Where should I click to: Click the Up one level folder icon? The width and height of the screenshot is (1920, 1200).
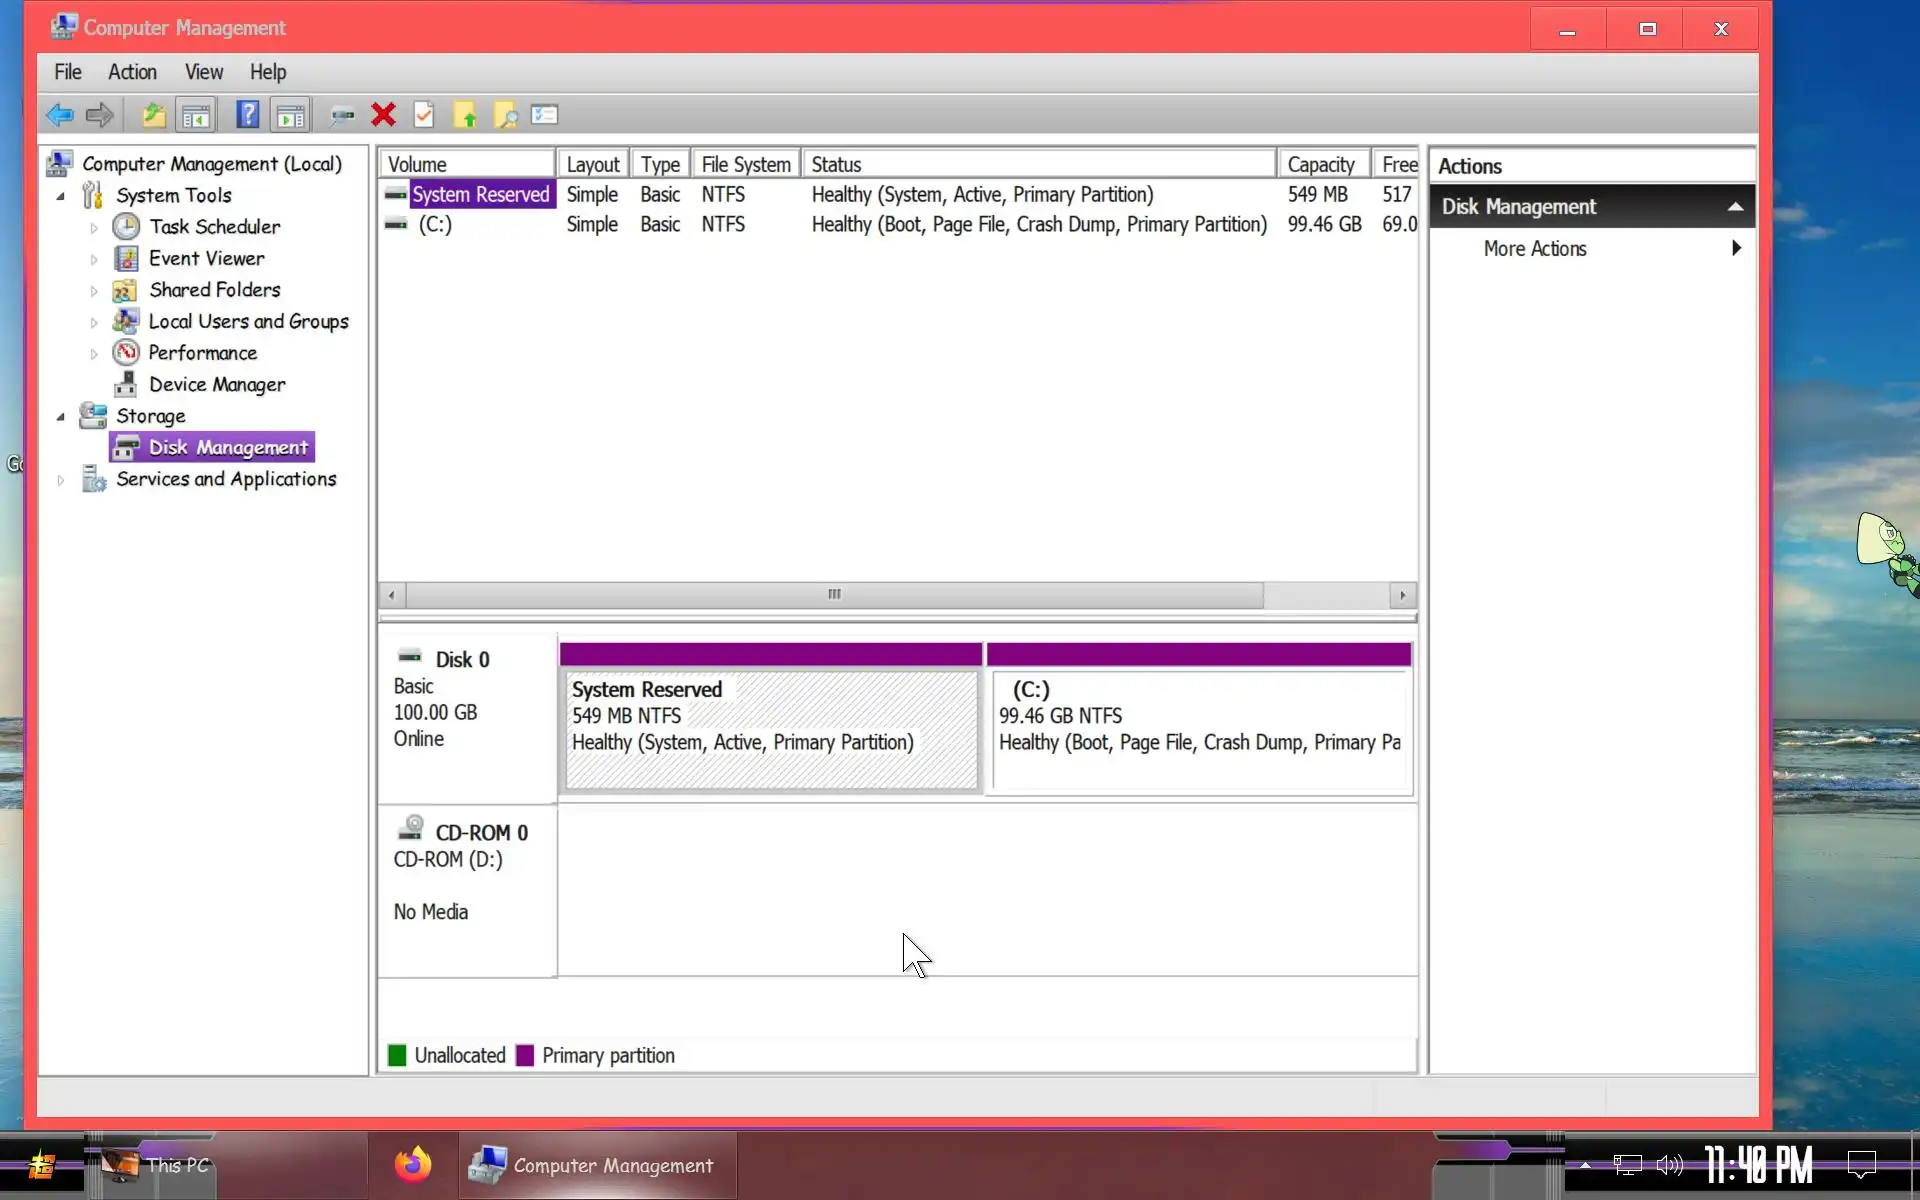(153, 115)
